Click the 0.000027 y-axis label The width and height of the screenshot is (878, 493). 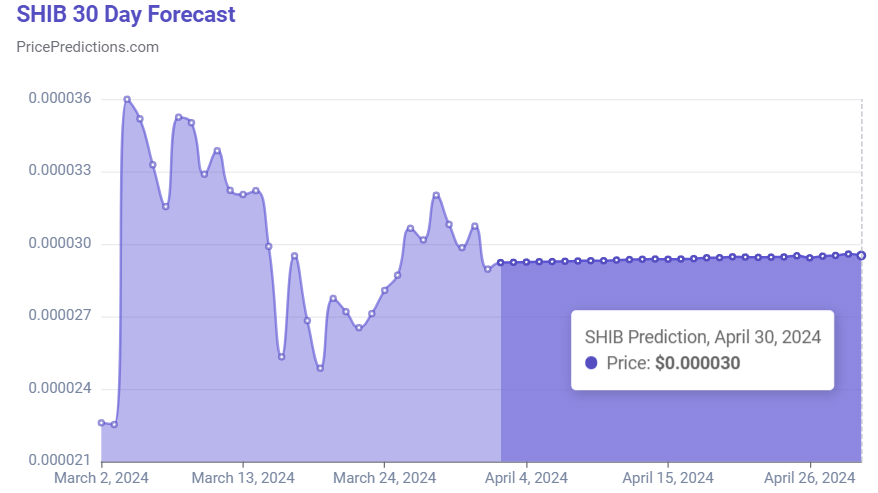pos(60,316)
